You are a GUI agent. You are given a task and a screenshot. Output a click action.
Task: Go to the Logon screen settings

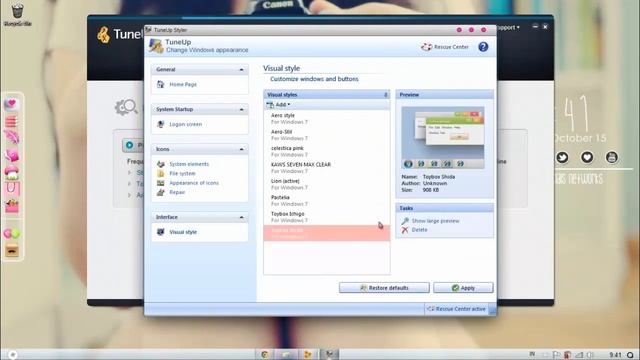point(185,124)
